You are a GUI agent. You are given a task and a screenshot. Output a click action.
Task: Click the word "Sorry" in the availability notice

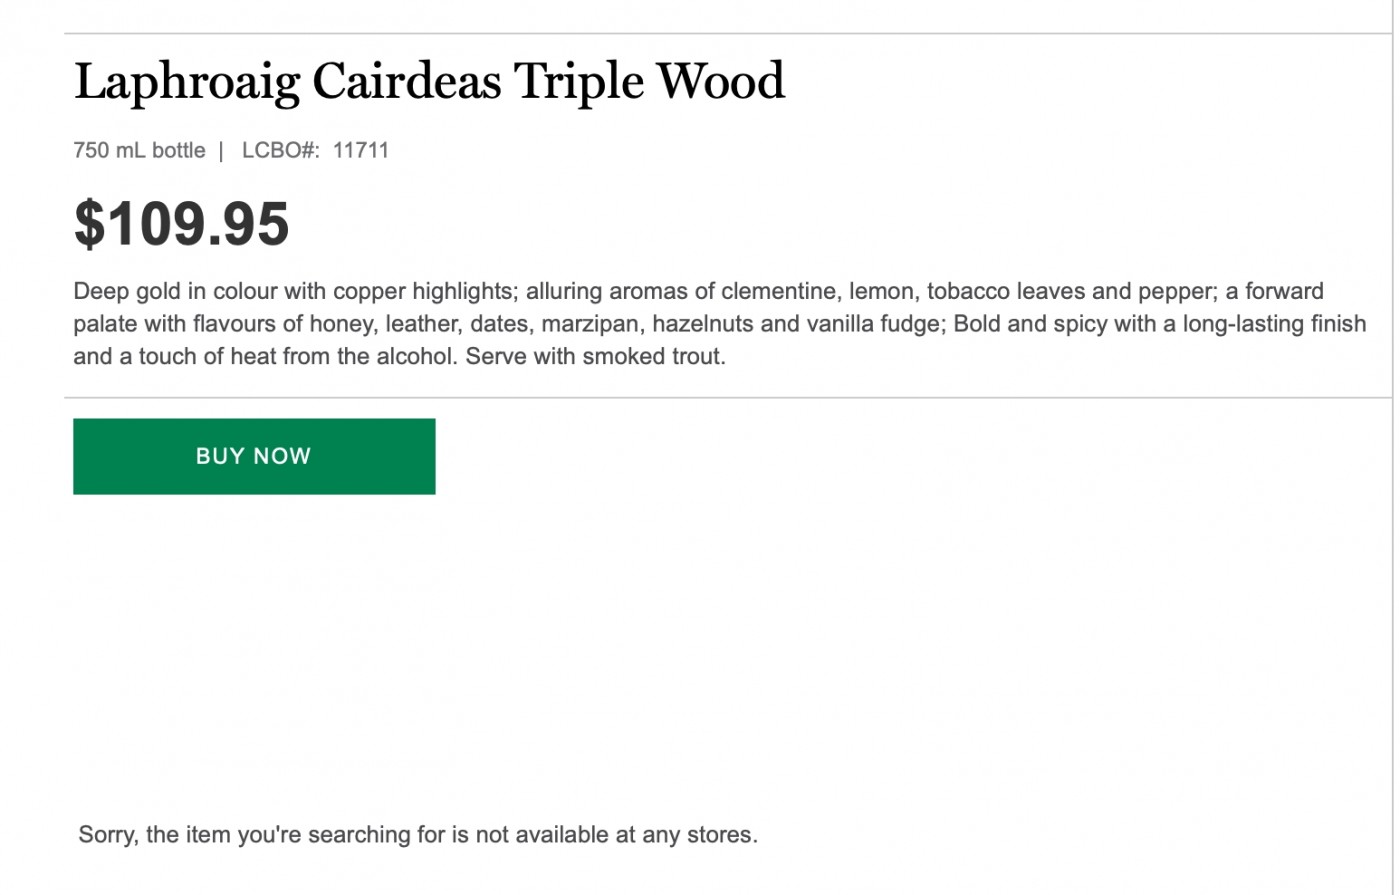pos(106,834)
